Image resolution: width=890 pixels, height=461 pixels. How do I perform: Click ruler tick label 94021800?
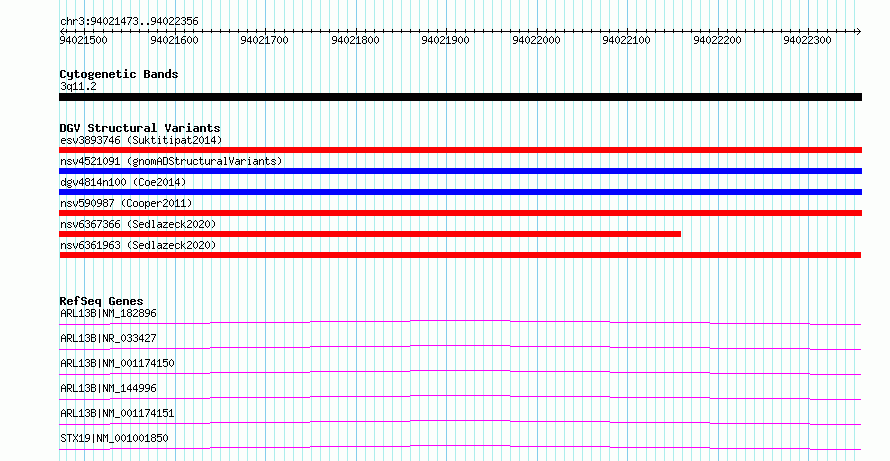pos(355,40)
